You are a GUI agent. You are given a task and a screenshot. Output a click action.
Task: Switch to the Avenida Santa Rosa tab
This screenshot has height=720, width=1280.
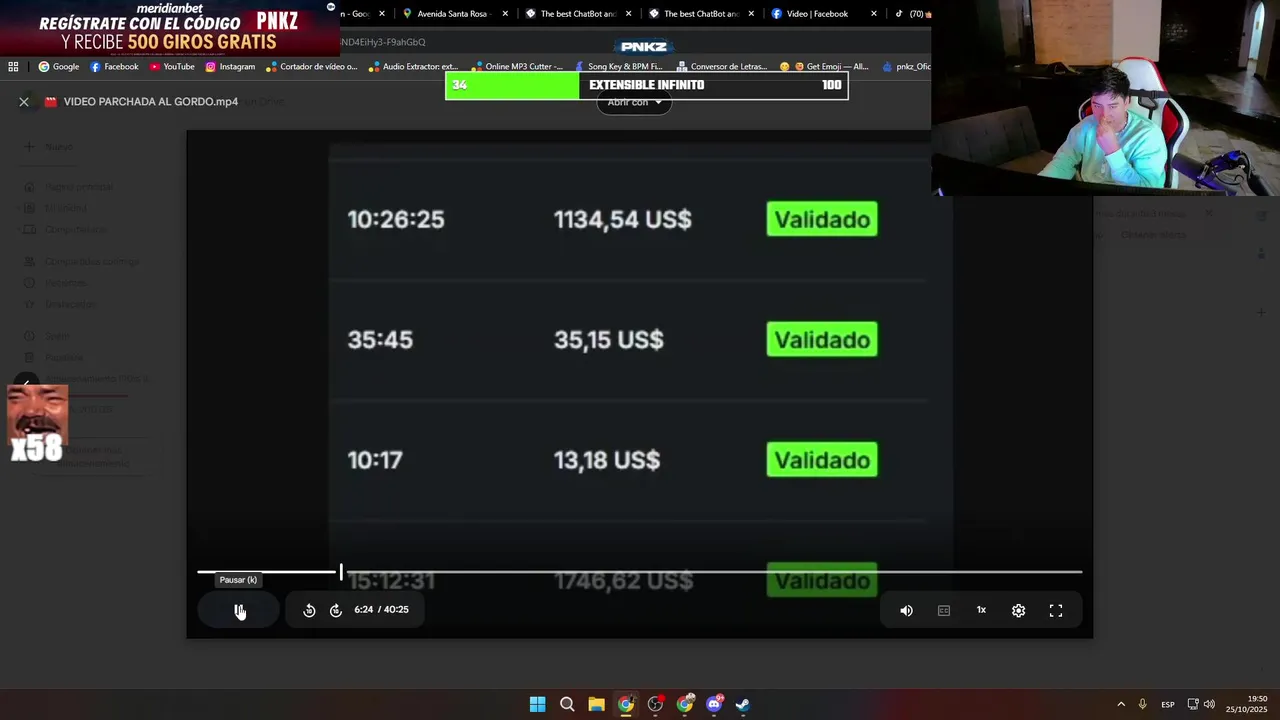click(450, 14)
